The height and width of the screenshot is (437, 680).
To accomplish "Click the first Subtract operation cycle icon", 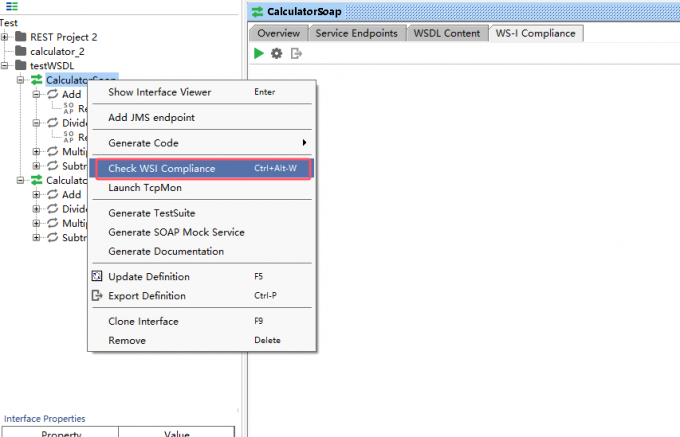I will [52, 166].
